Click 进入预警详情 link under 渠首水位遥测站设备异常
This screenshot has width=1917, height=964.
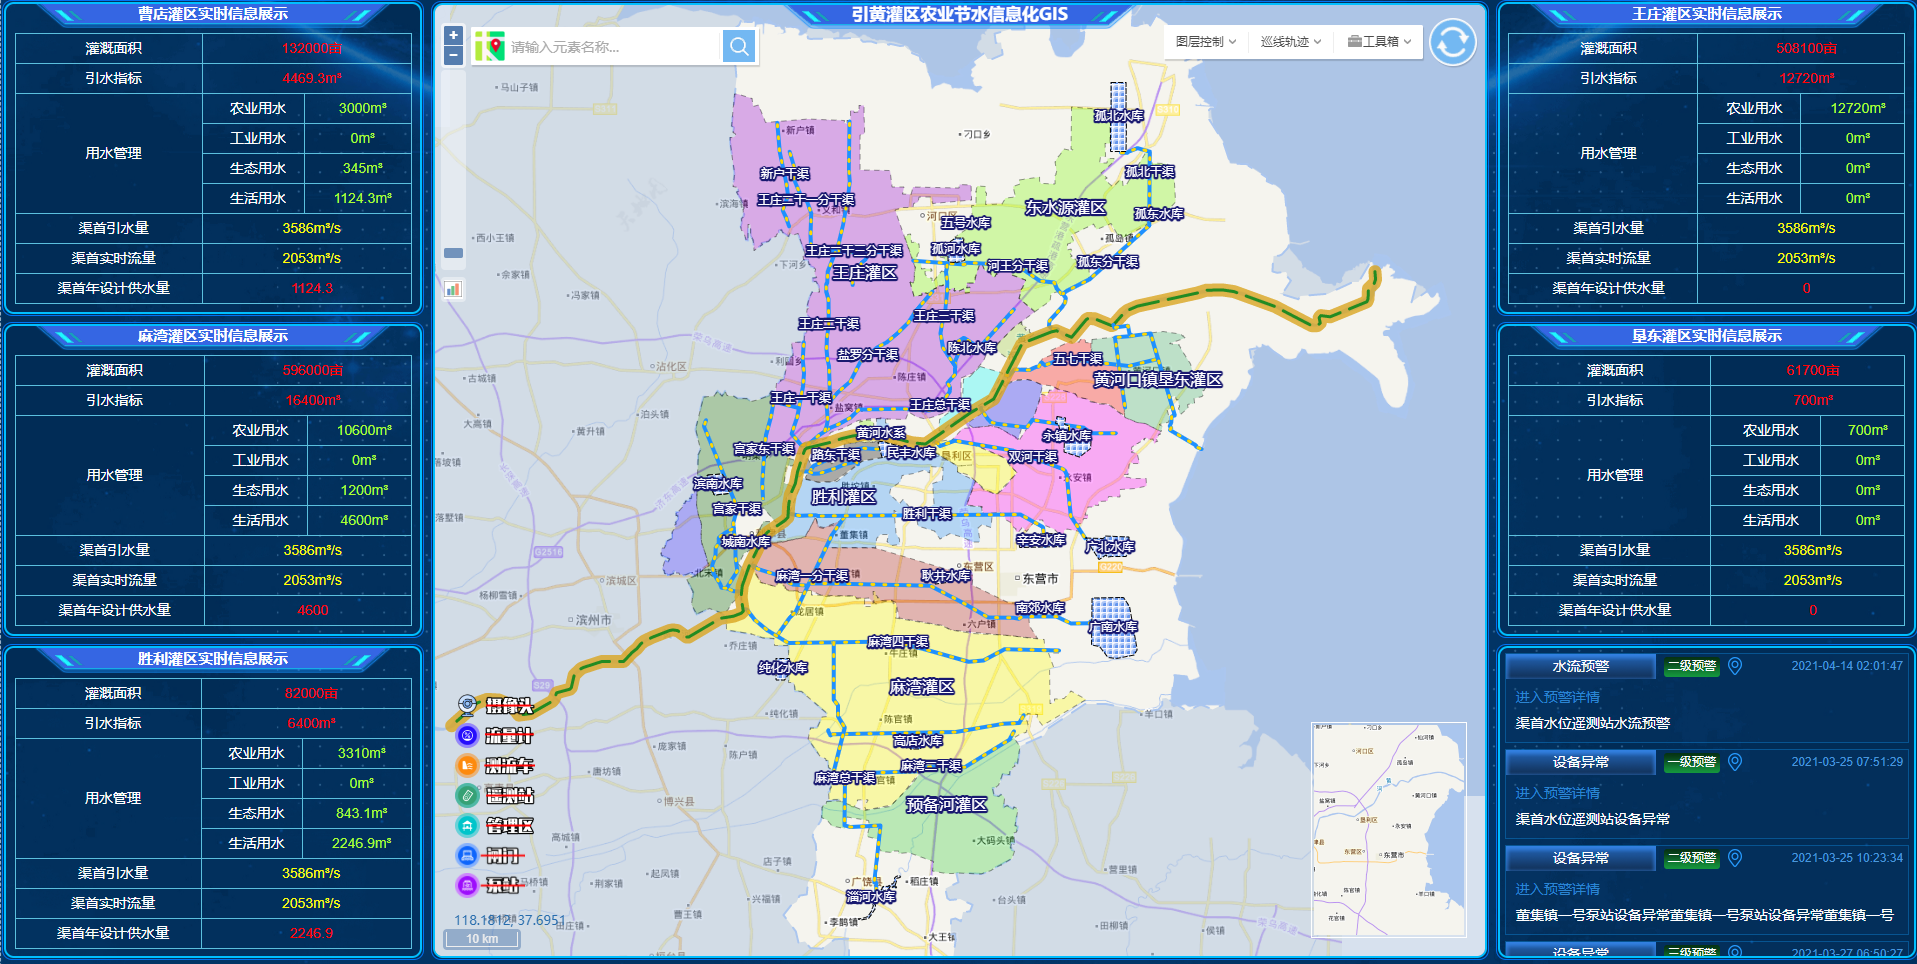point(1557,793)
